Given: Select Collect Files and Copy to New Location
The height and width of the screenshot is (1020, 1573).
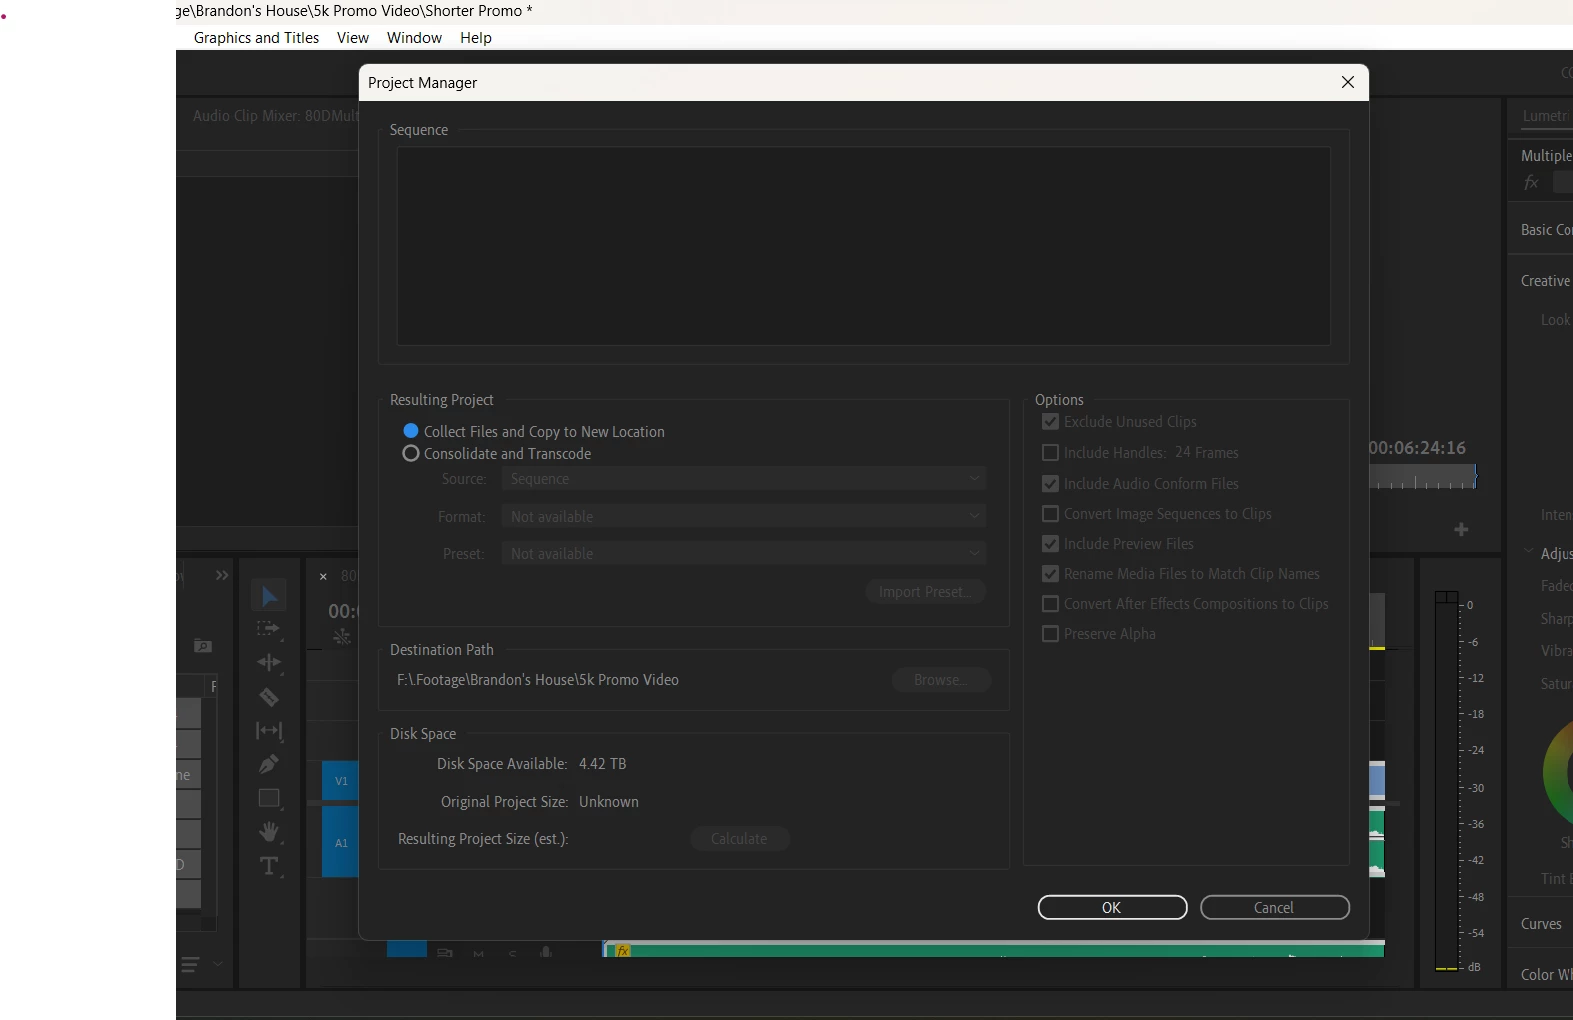Looking at the screenshot, I should coord(534,432).
